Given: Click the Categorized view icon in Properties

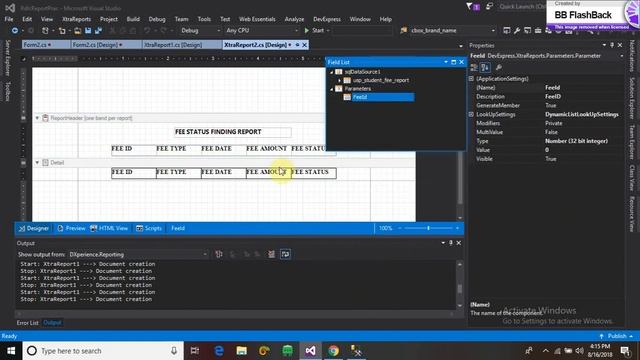Looking at the screenshot, I should click(x=474, y=67).
